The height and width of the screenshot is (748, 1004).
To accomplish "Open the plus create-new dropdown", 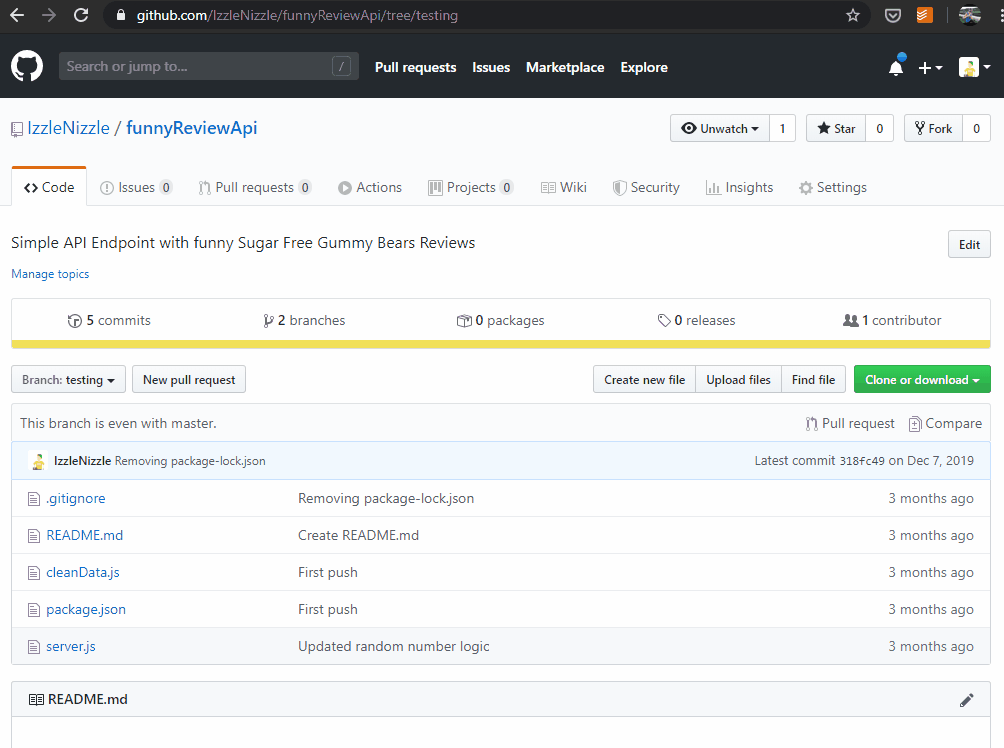I will tap(930, 67).
